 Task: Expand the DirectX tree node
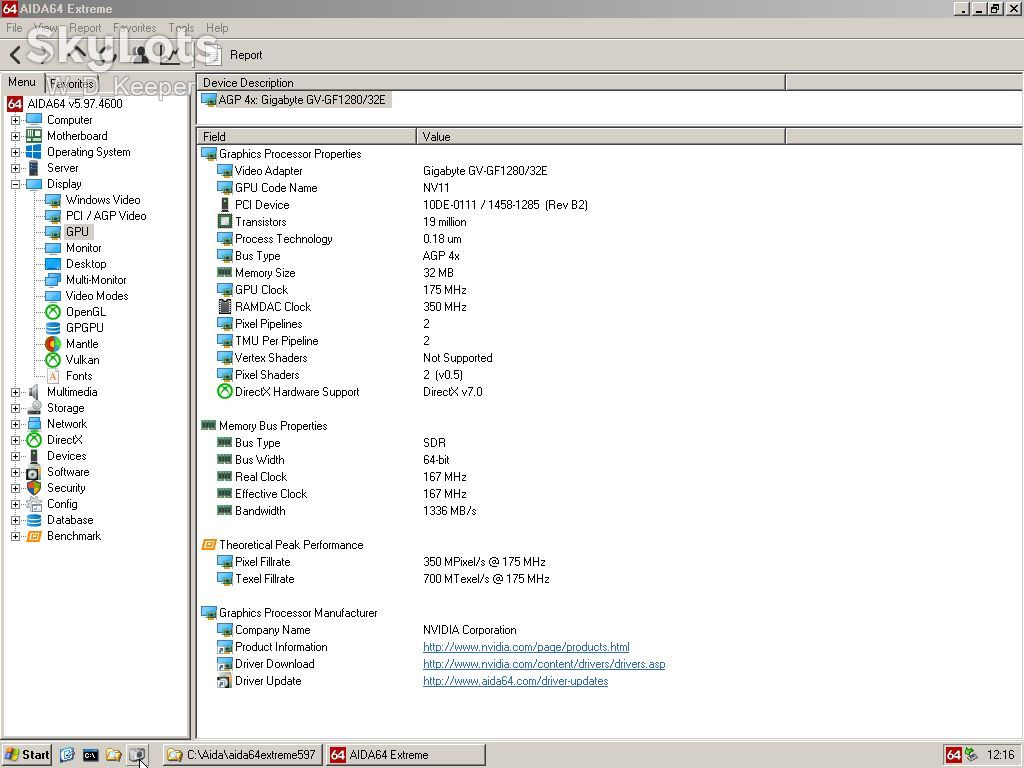pyautogui.click(x=16, y=440)
